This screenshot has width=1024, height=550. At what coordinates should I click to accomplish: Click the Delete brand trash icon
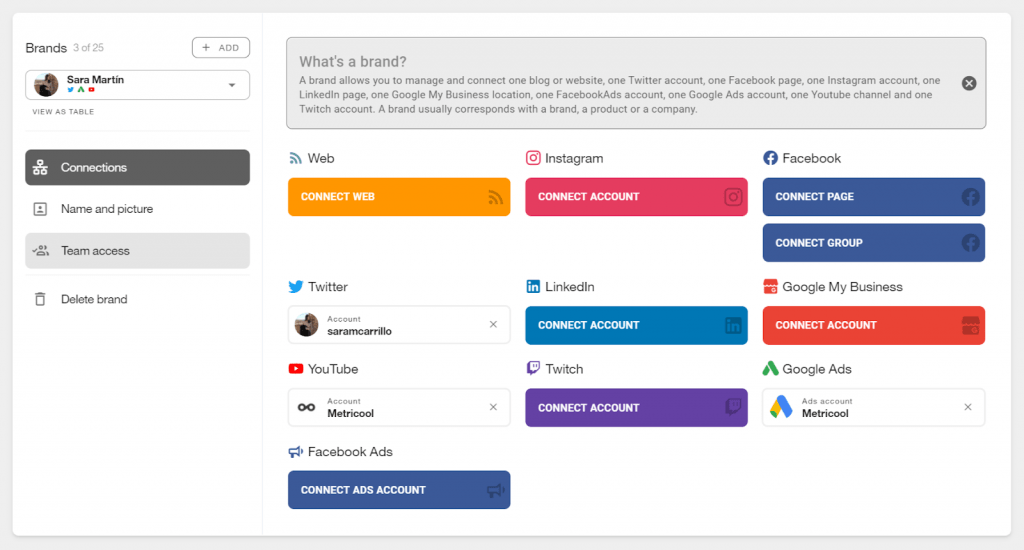coord(40,299)
